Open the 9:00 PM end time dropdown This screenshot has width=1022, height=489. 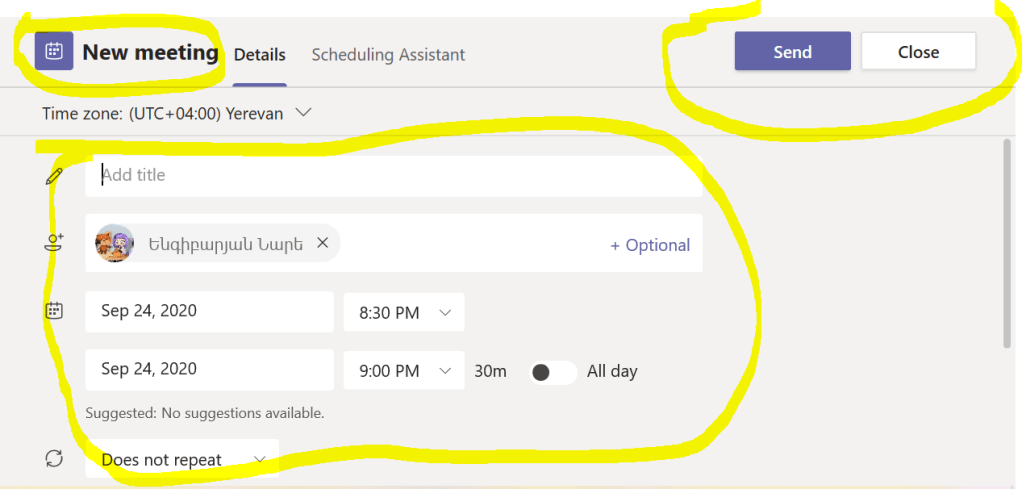point(404,371)
